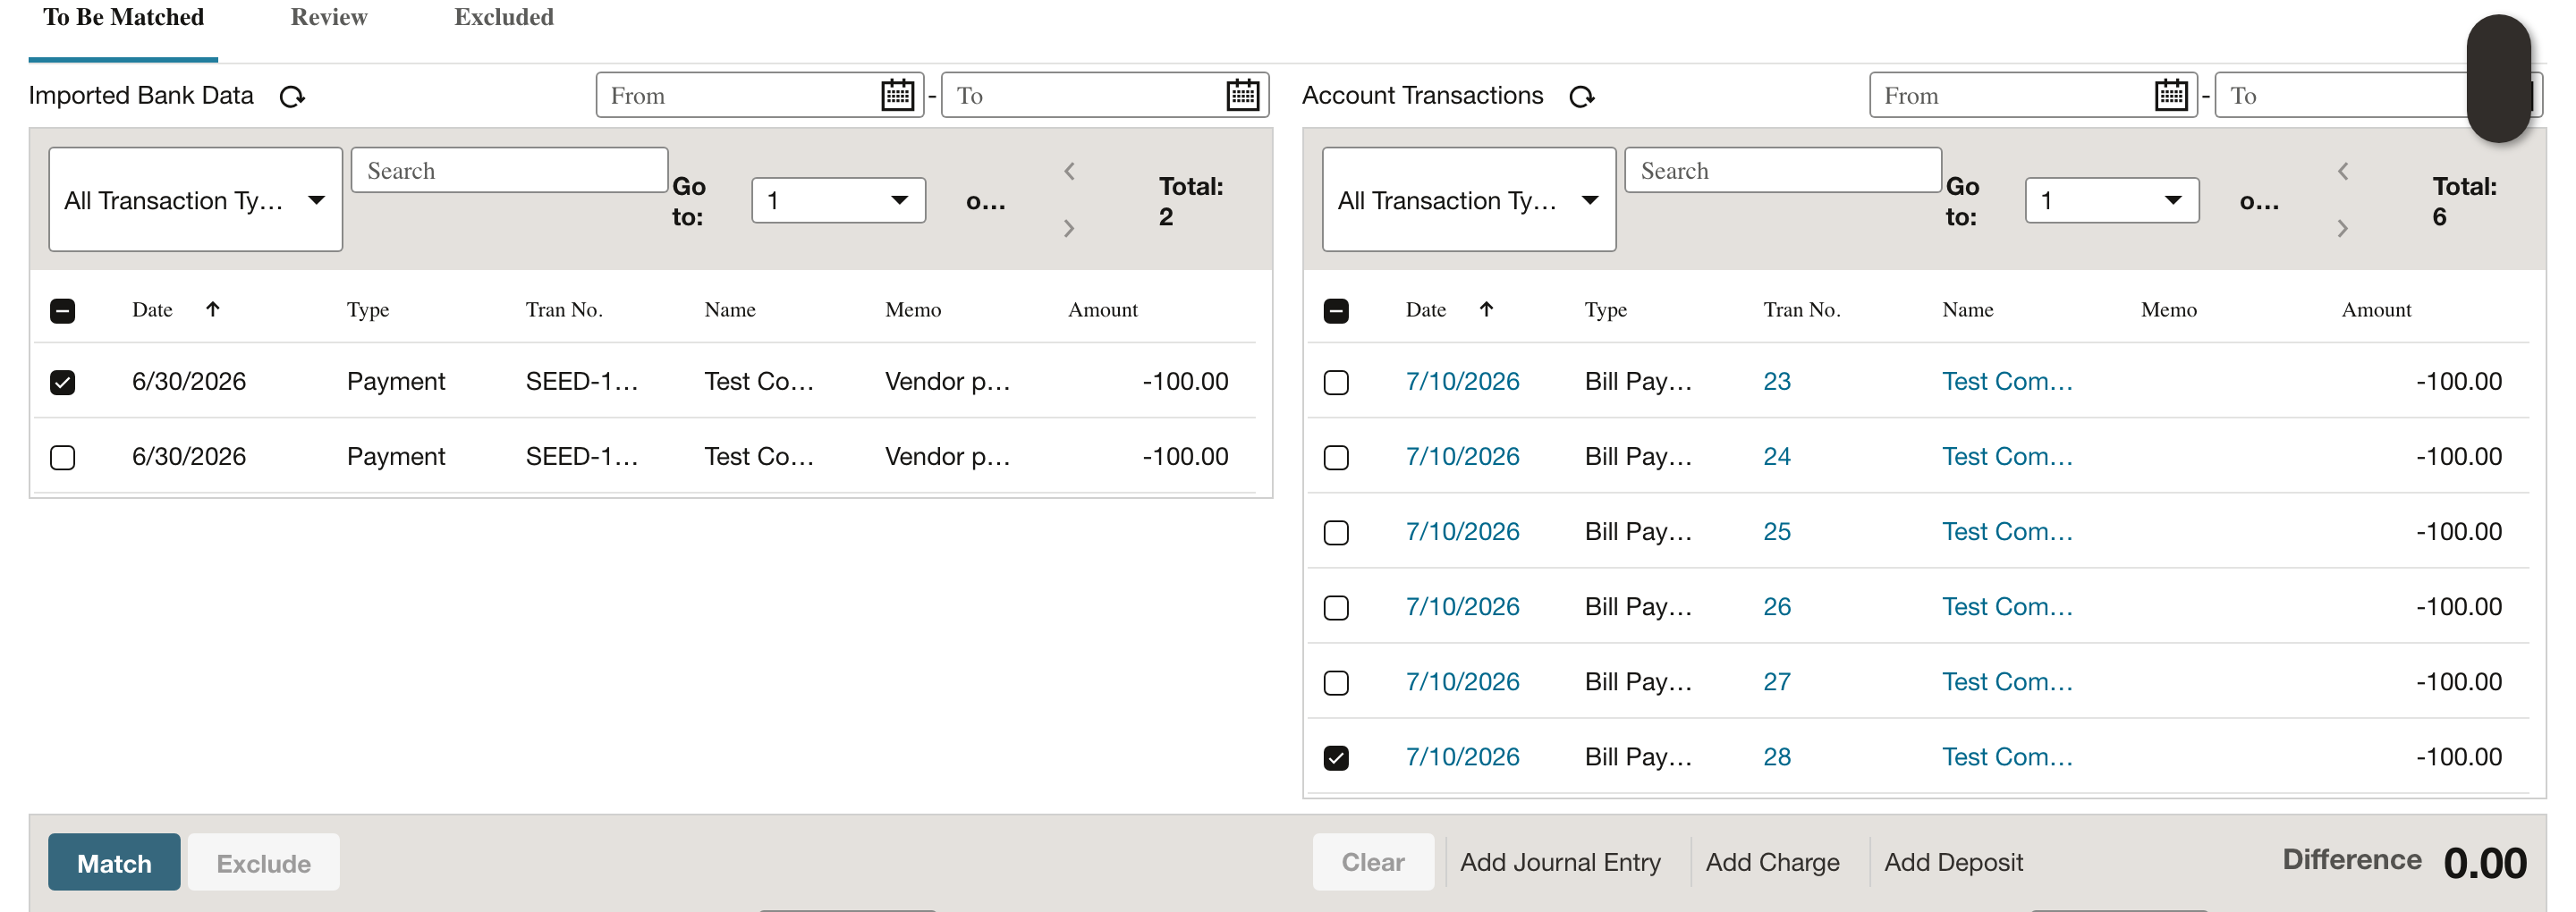Viewport: 2576px width, 912px height.
Task: Open Account Transactions transaction type dropdown
Action: pos(1469,200)
